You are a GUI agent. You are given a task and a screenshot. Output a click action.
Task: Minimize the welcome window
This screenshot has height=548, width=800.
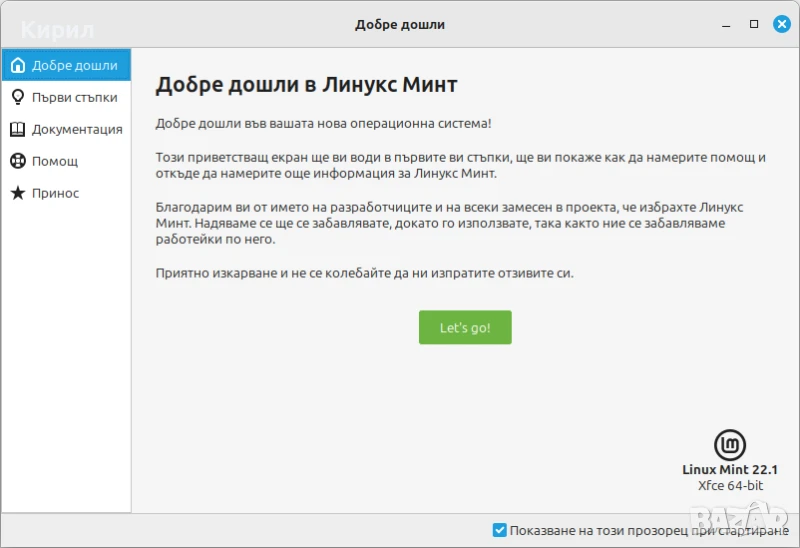[x=728, y=24]
